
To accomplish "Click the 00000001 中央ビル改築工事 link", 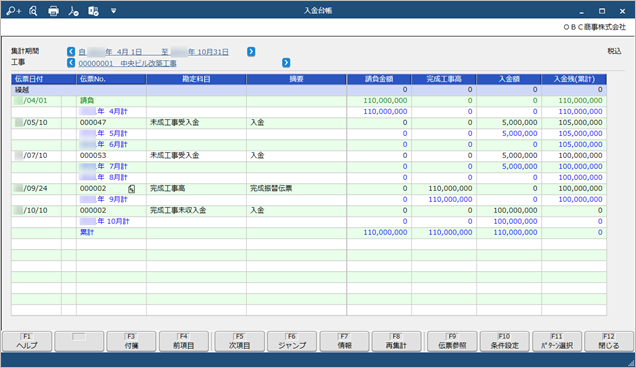I will pos(127,63).
